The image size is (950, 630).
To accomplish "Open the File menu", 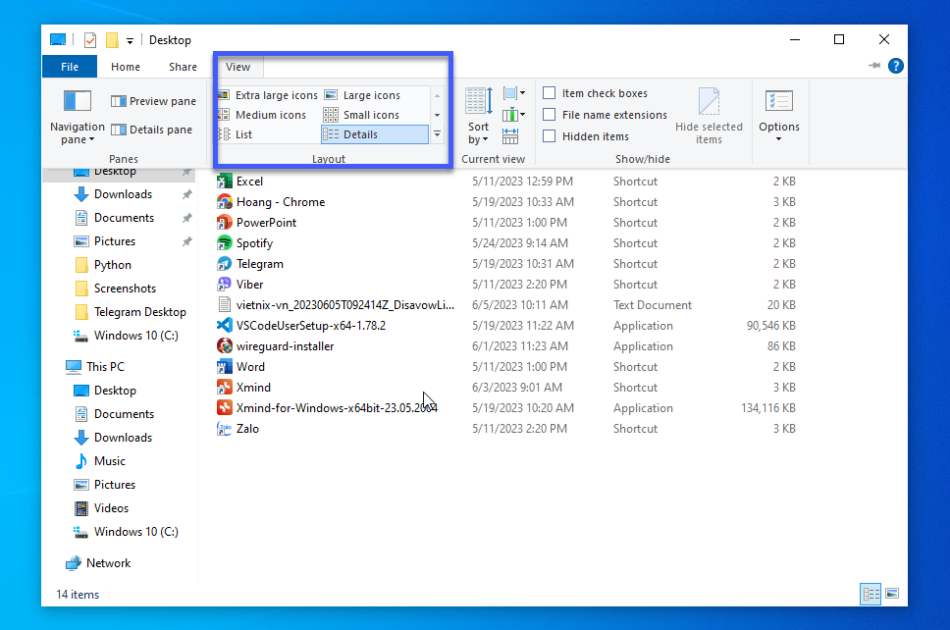I will 68,66.
